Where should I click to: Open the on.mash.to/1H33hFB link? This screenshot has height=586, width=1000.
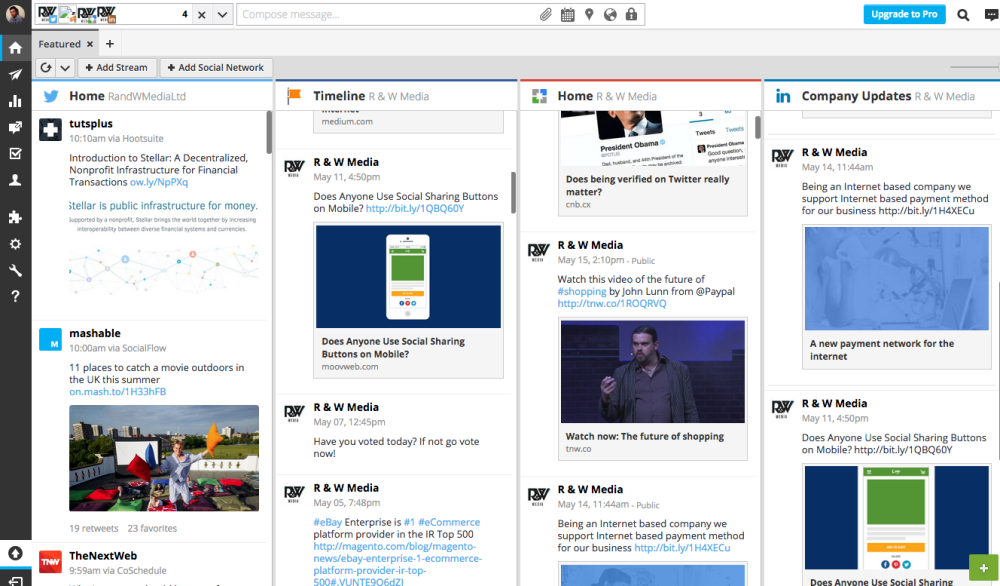[x=118, y=392]
